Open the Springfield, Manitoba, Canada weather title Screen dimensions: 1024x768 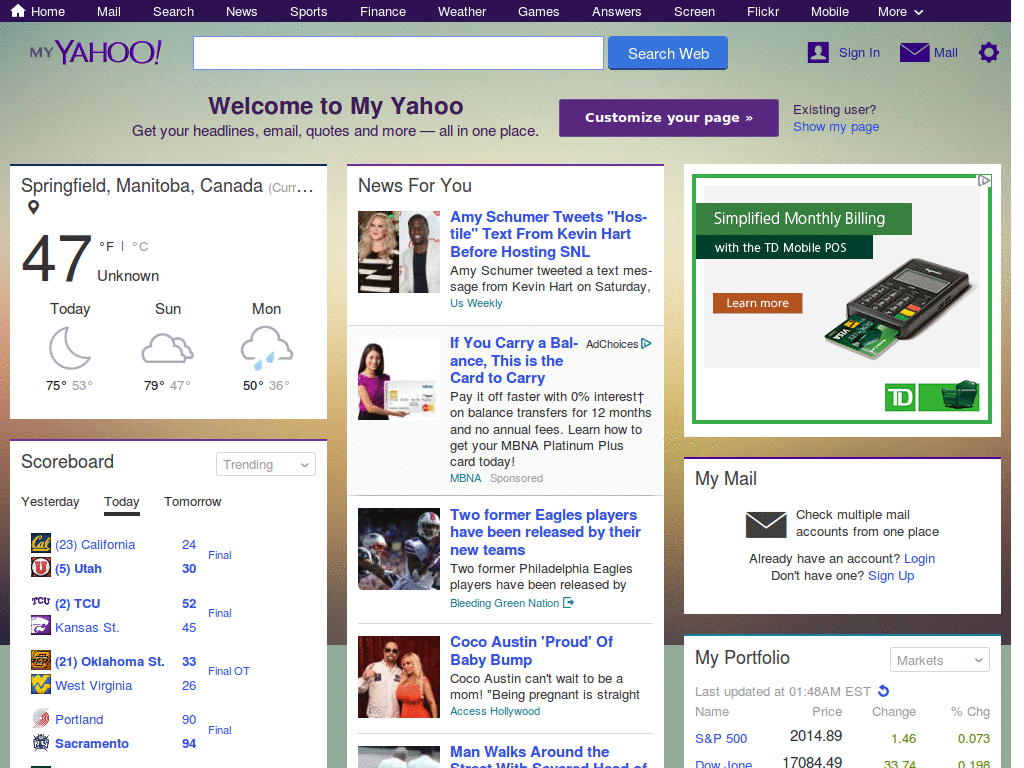pyautogui.click(x=142, y=185)
